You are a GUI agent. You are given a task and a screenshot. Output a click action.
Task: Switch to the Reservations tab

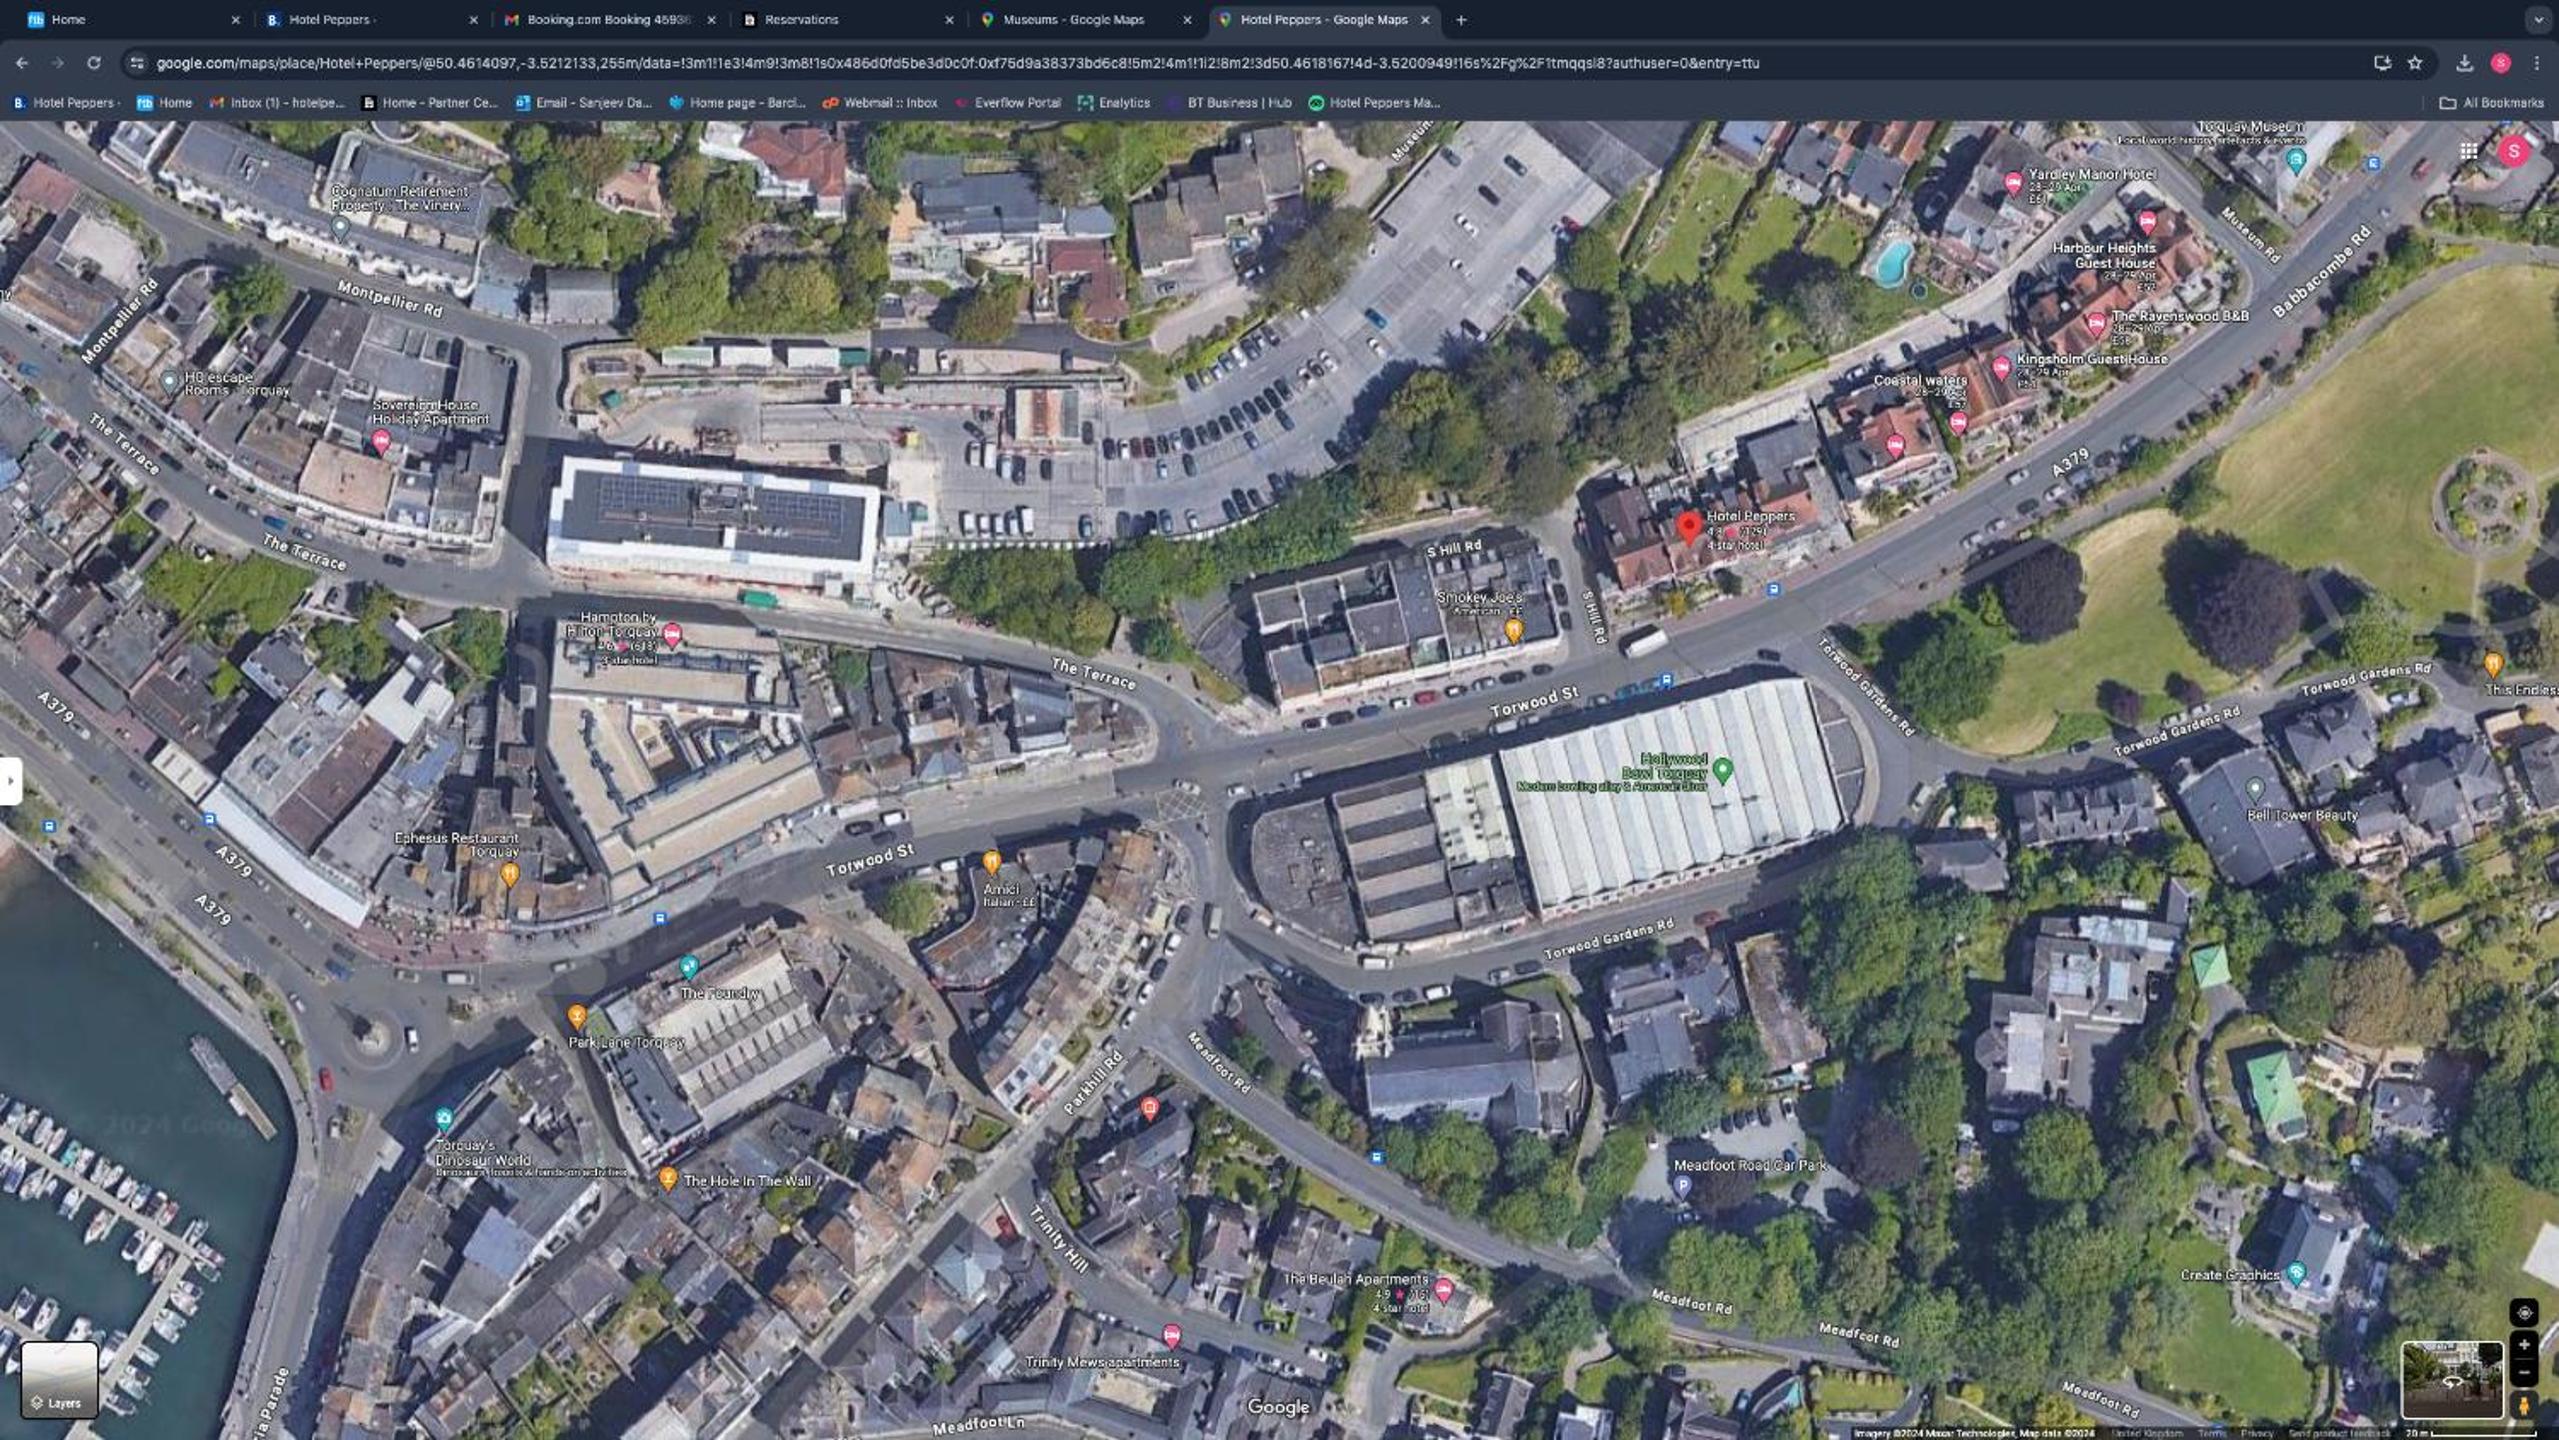pos(800,19)
